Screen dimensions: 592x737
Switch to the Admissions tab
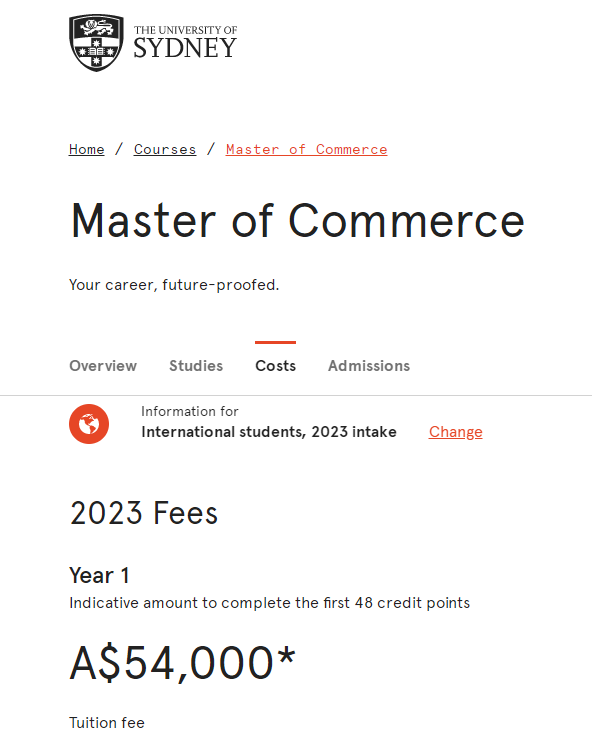click(369, 366)
